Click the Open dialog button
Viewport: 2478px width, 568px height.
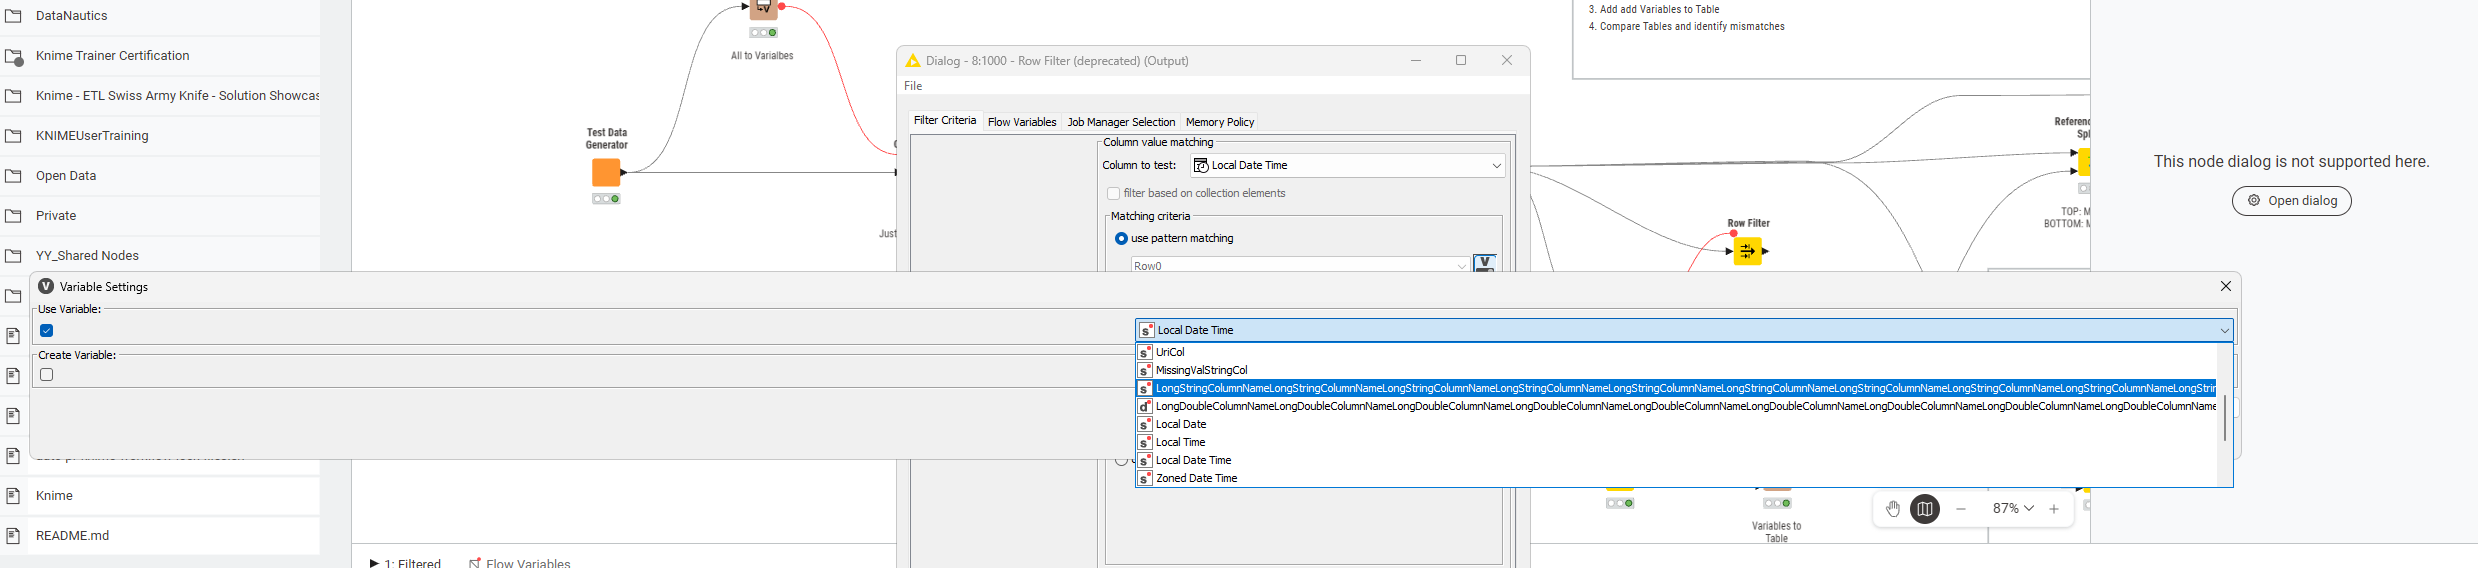pyautogui.click(x=2291, y=201)
